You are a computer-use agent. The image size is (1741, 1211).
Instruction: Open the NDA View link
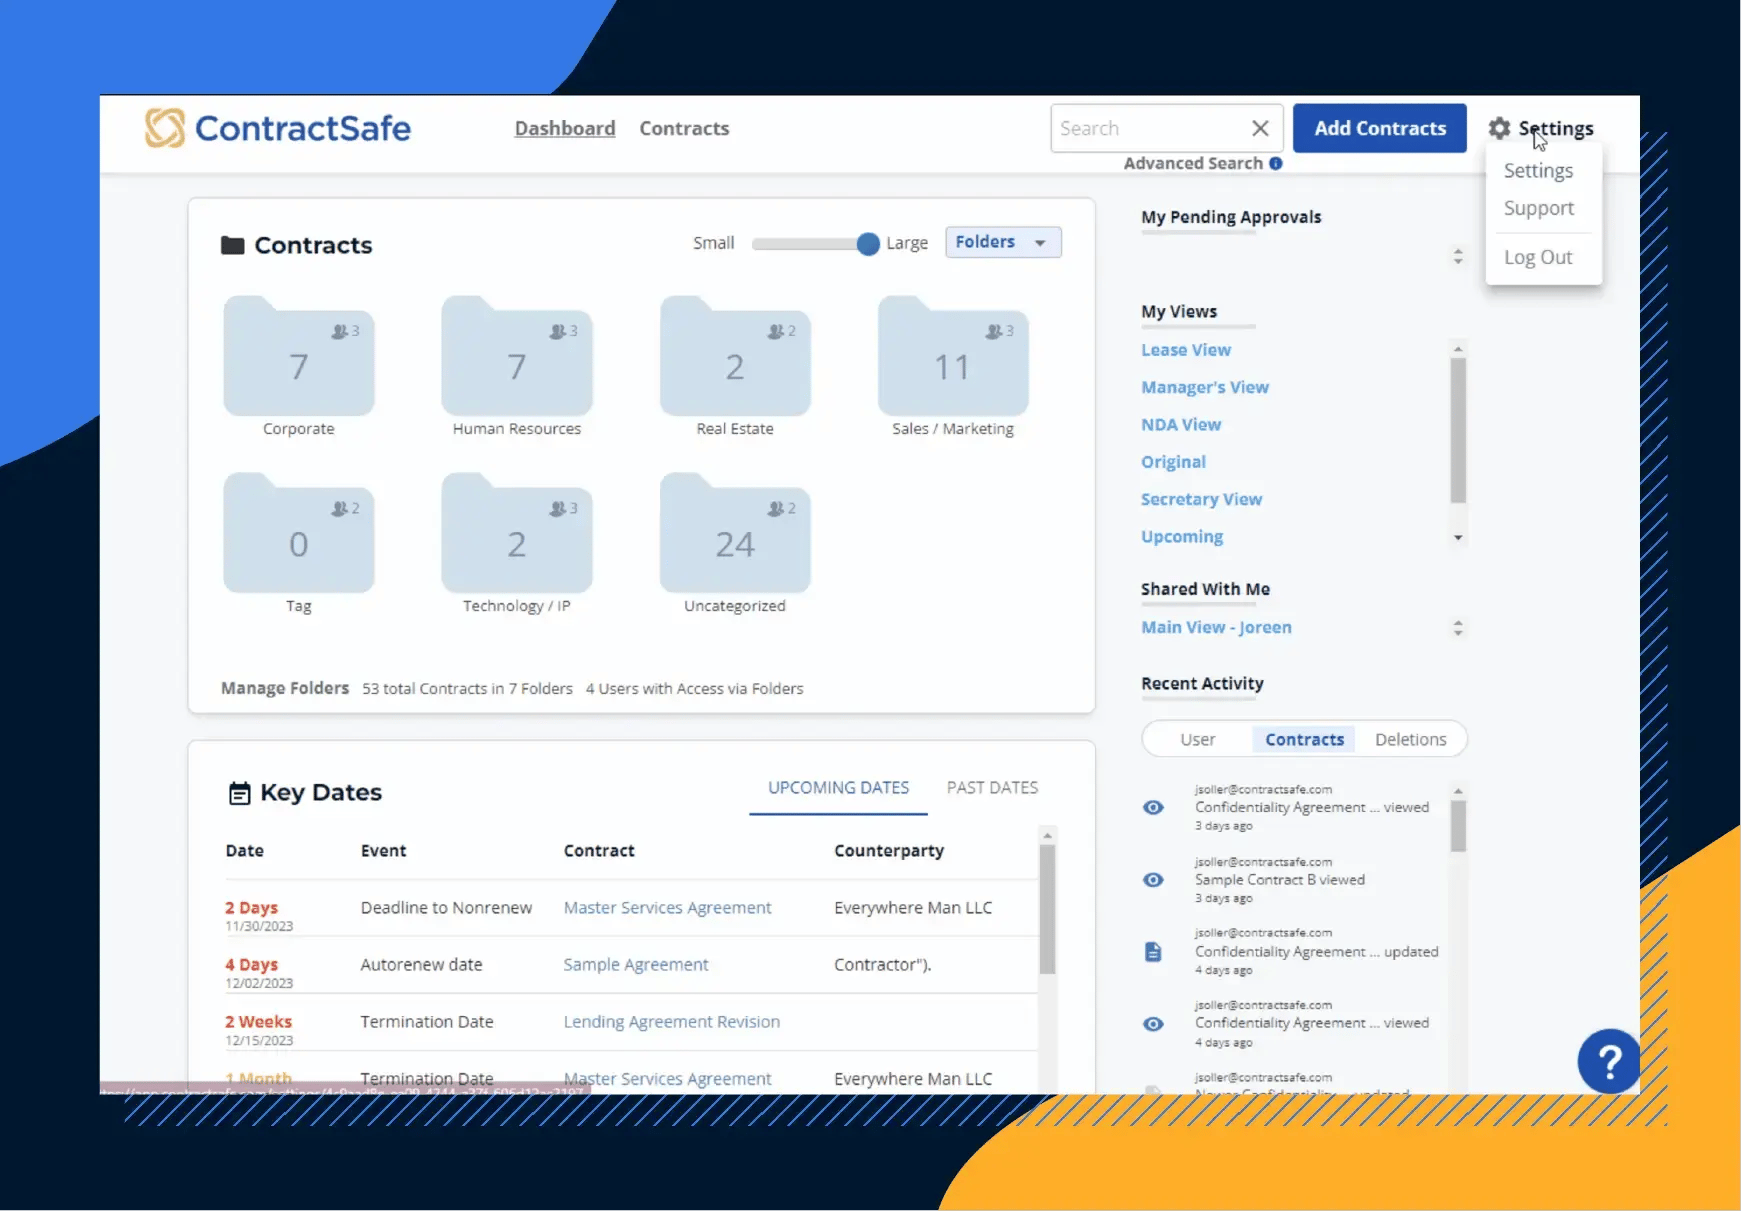point(1181,425)
